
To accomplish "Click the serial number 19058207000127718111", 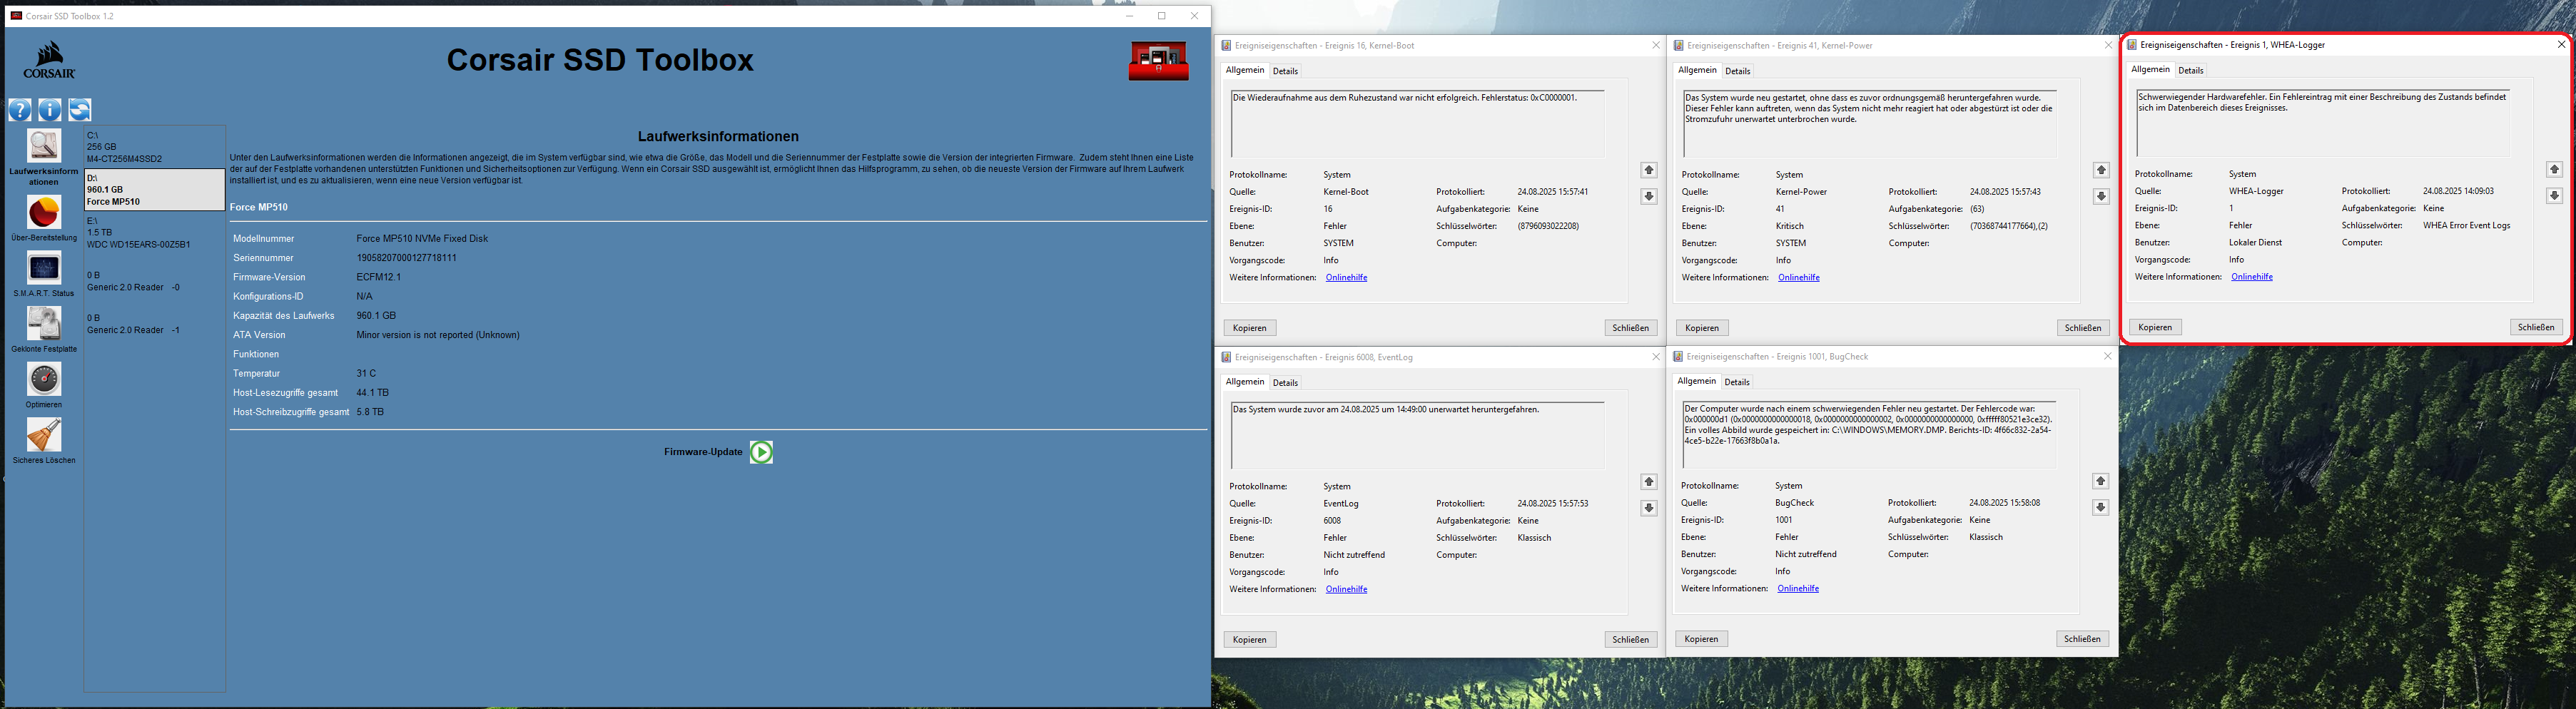I will tap(406, 258).
